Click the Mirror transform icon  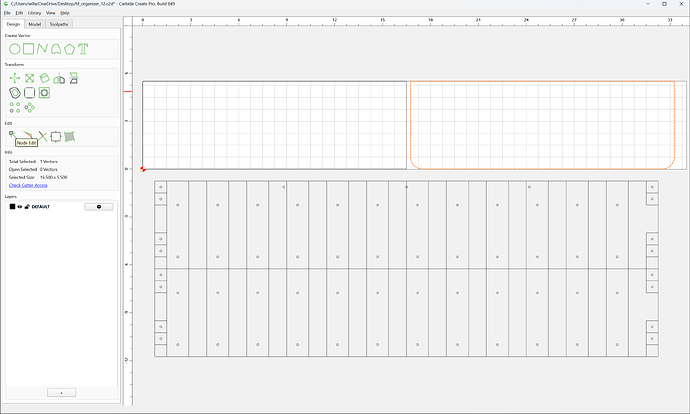(59, 78)
